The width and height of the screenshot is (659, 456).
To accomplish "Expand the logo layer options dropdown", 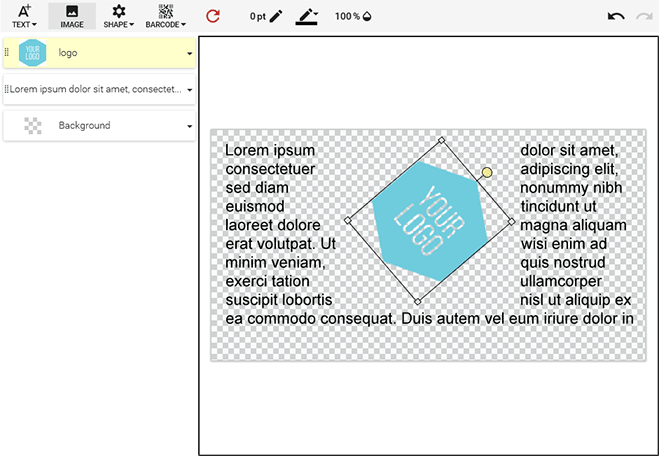I will point(190,53).
